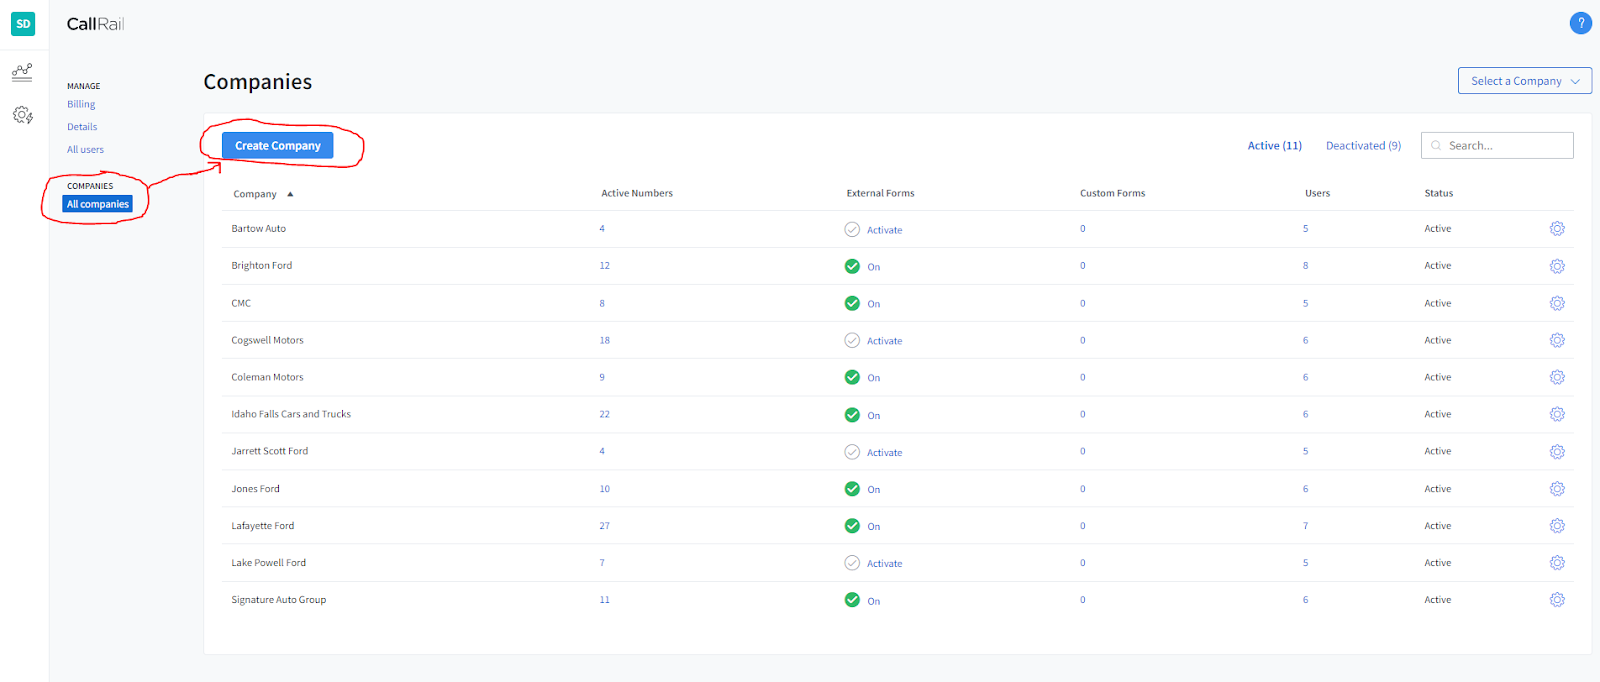
Task: Open gear settings for Jones Ford
Action: 1557,489
